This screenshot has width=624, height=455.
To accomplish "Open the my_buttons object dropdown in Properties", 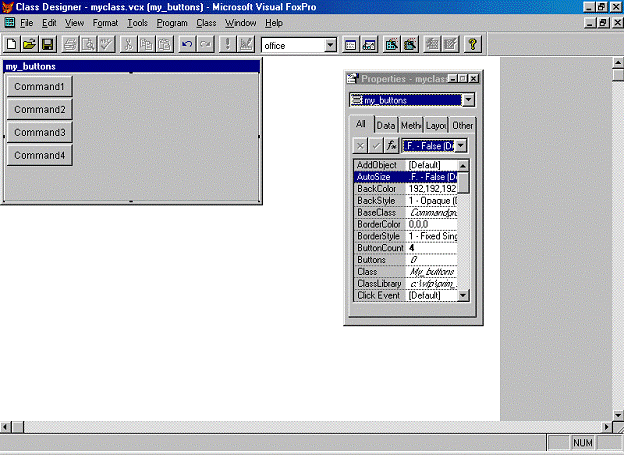I will pos(469,100).
